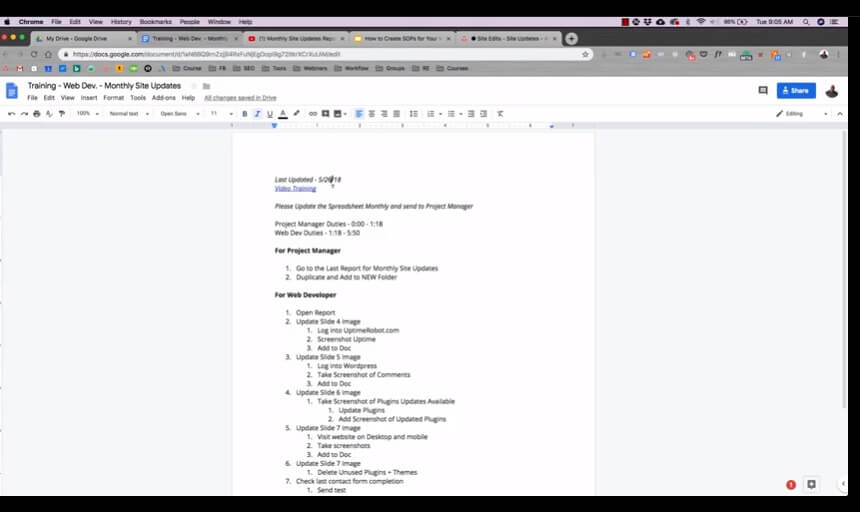Open the Open Sans font dropdown
This screenshot has width=860, height=512.
180,113
